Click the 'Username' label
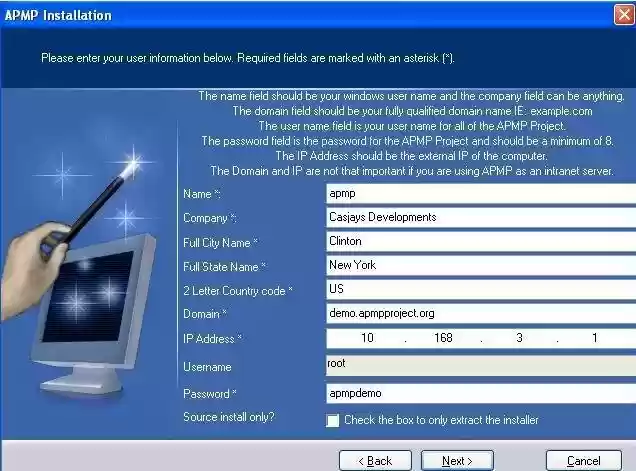 (x=207, y=367)
